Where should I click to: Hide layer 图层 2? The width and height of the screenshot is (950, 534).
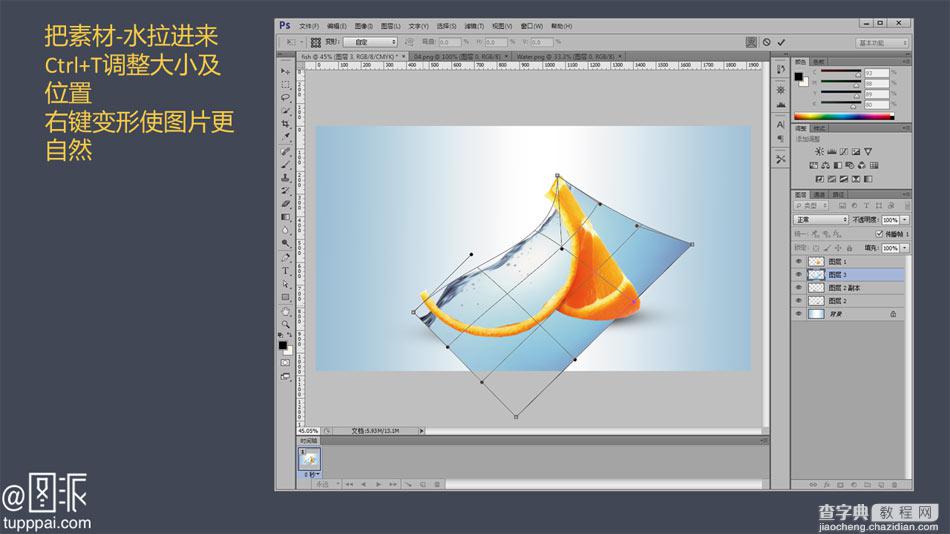pyautogui.click(x=799, y=301)
